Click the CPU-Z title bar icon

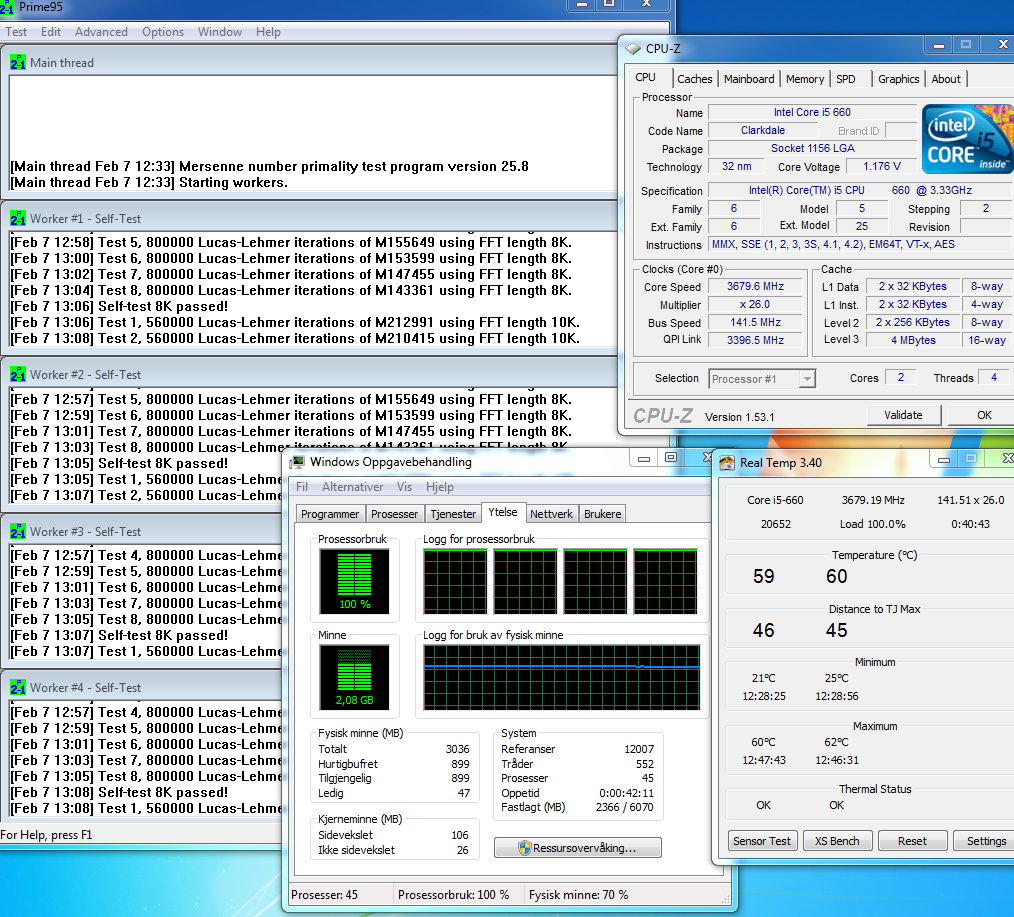[633, 48]
